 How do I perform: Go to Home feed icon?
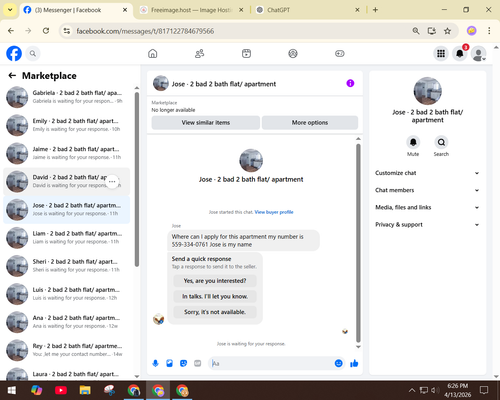pos(153,53)
